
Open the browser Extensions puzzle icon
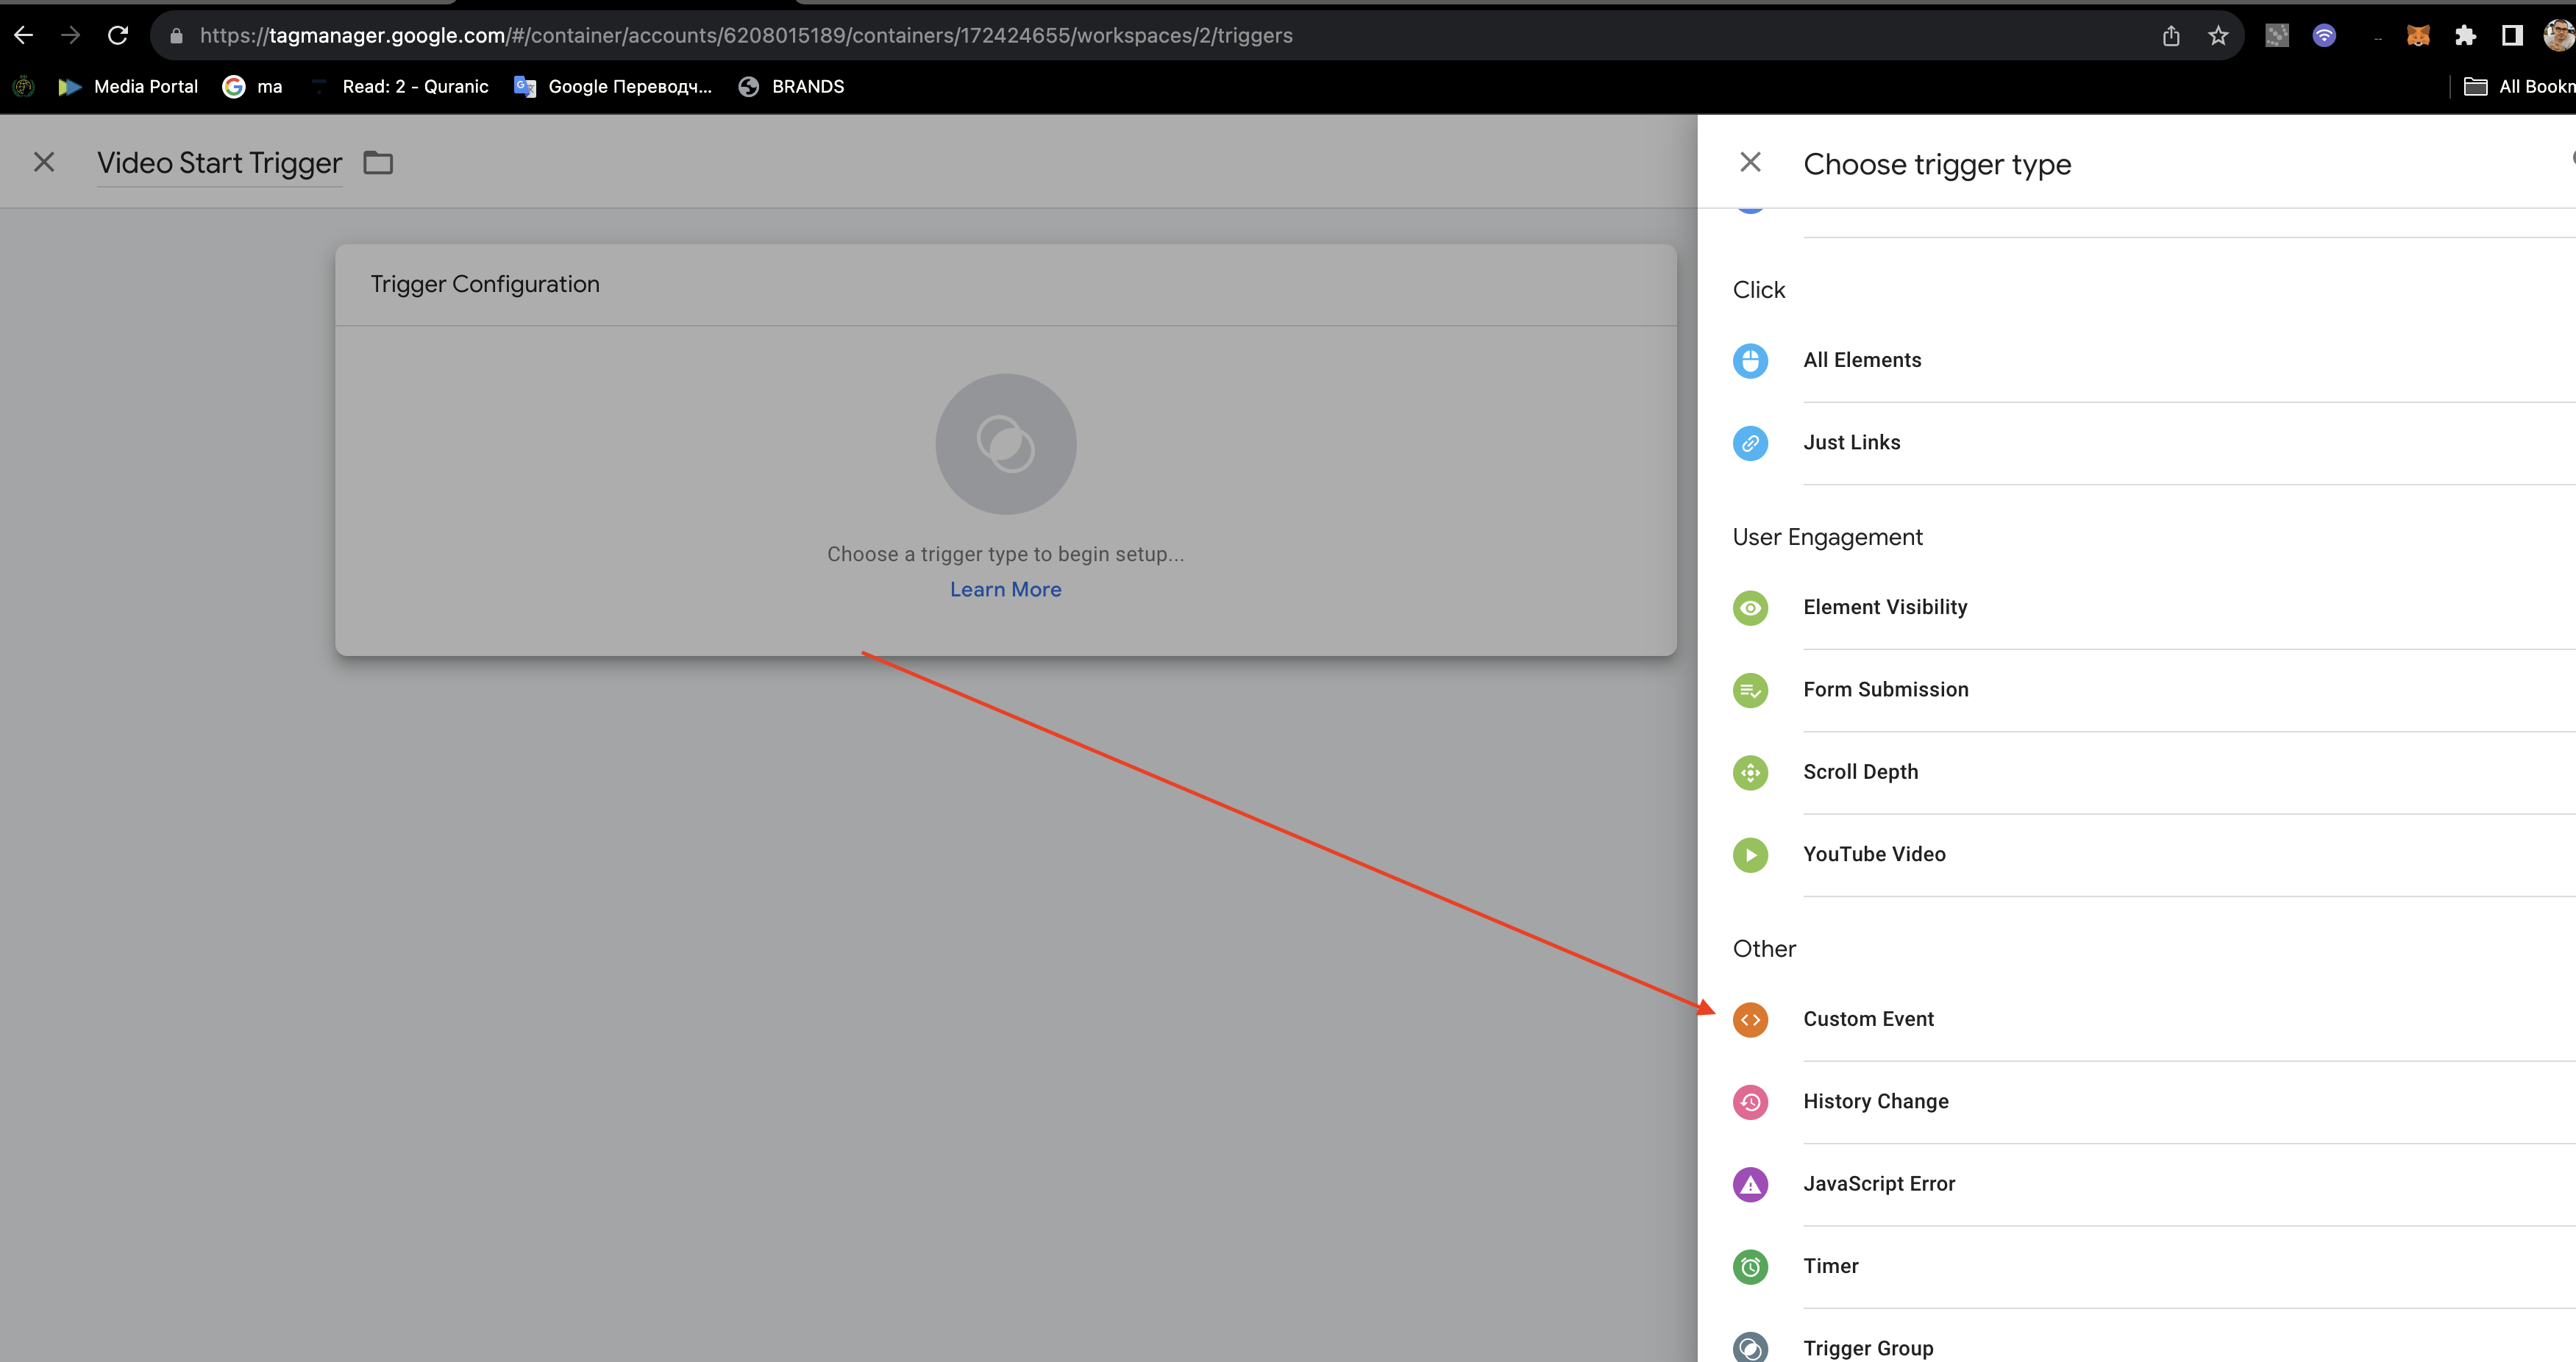[2465, 36]
